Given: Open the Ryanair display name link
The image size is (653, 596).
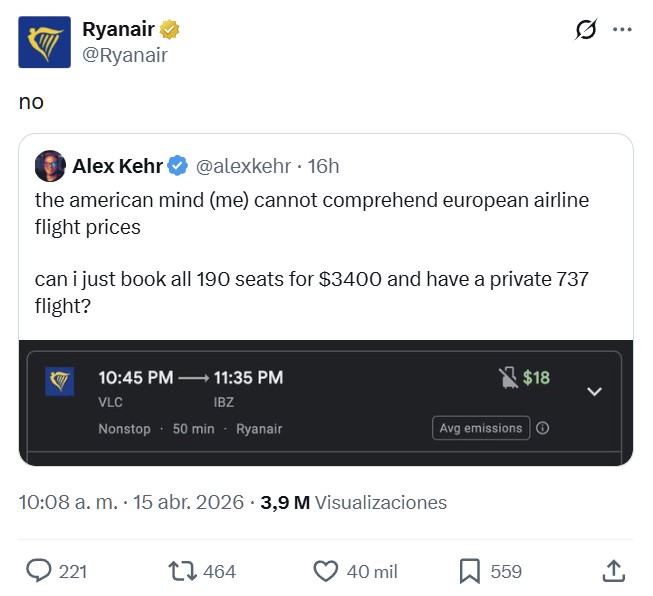Looking at the screenshot, I should pyautogui.click(x=118, y=30).
